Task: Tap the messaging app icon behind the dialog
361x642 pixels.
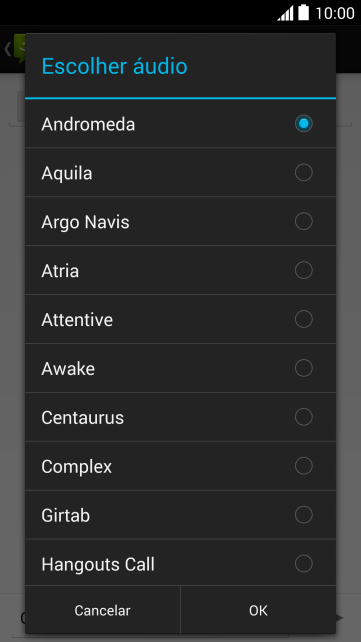Action: (x=19, y=49)
